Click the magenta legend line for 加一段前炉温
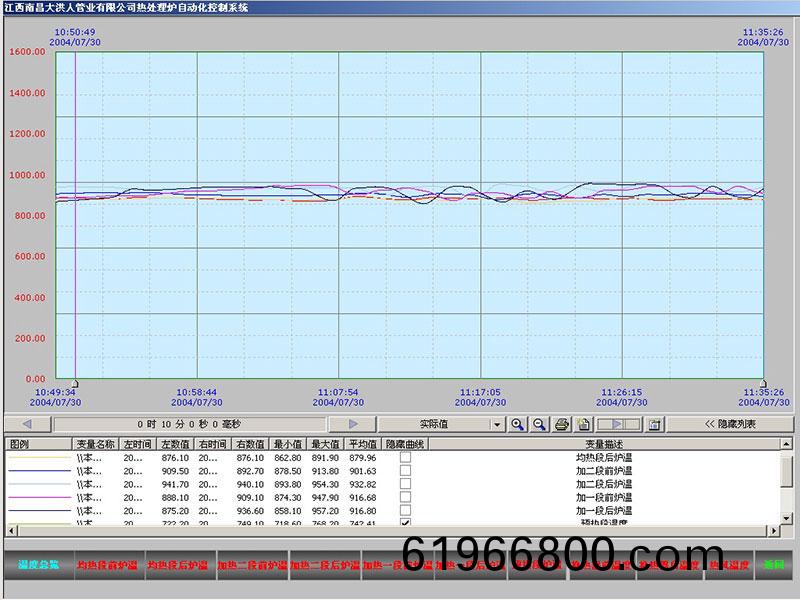The height and width of the screenshot is (600, 800). 39,497
